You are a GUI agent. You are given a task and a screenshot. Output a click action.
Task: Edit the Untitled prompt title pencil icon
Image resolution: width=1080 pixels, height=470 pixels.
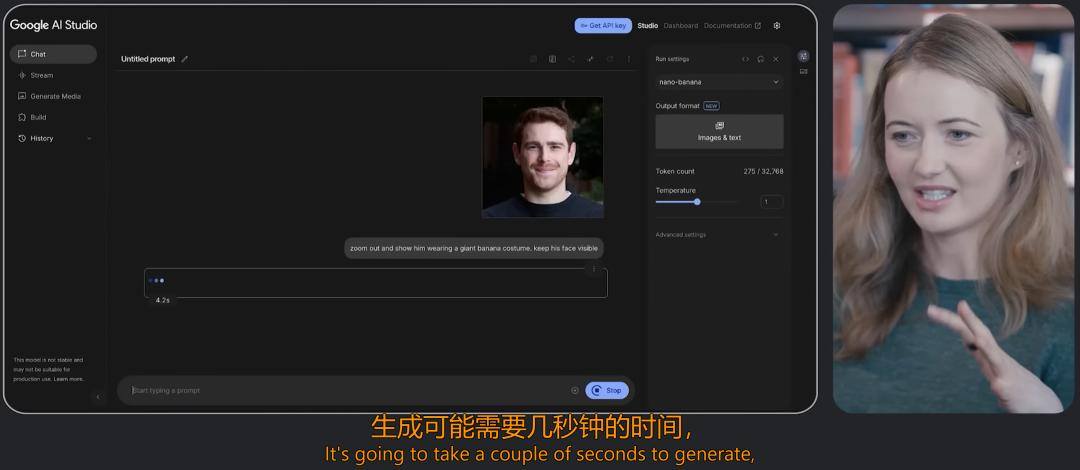click(x=185, y=59)
